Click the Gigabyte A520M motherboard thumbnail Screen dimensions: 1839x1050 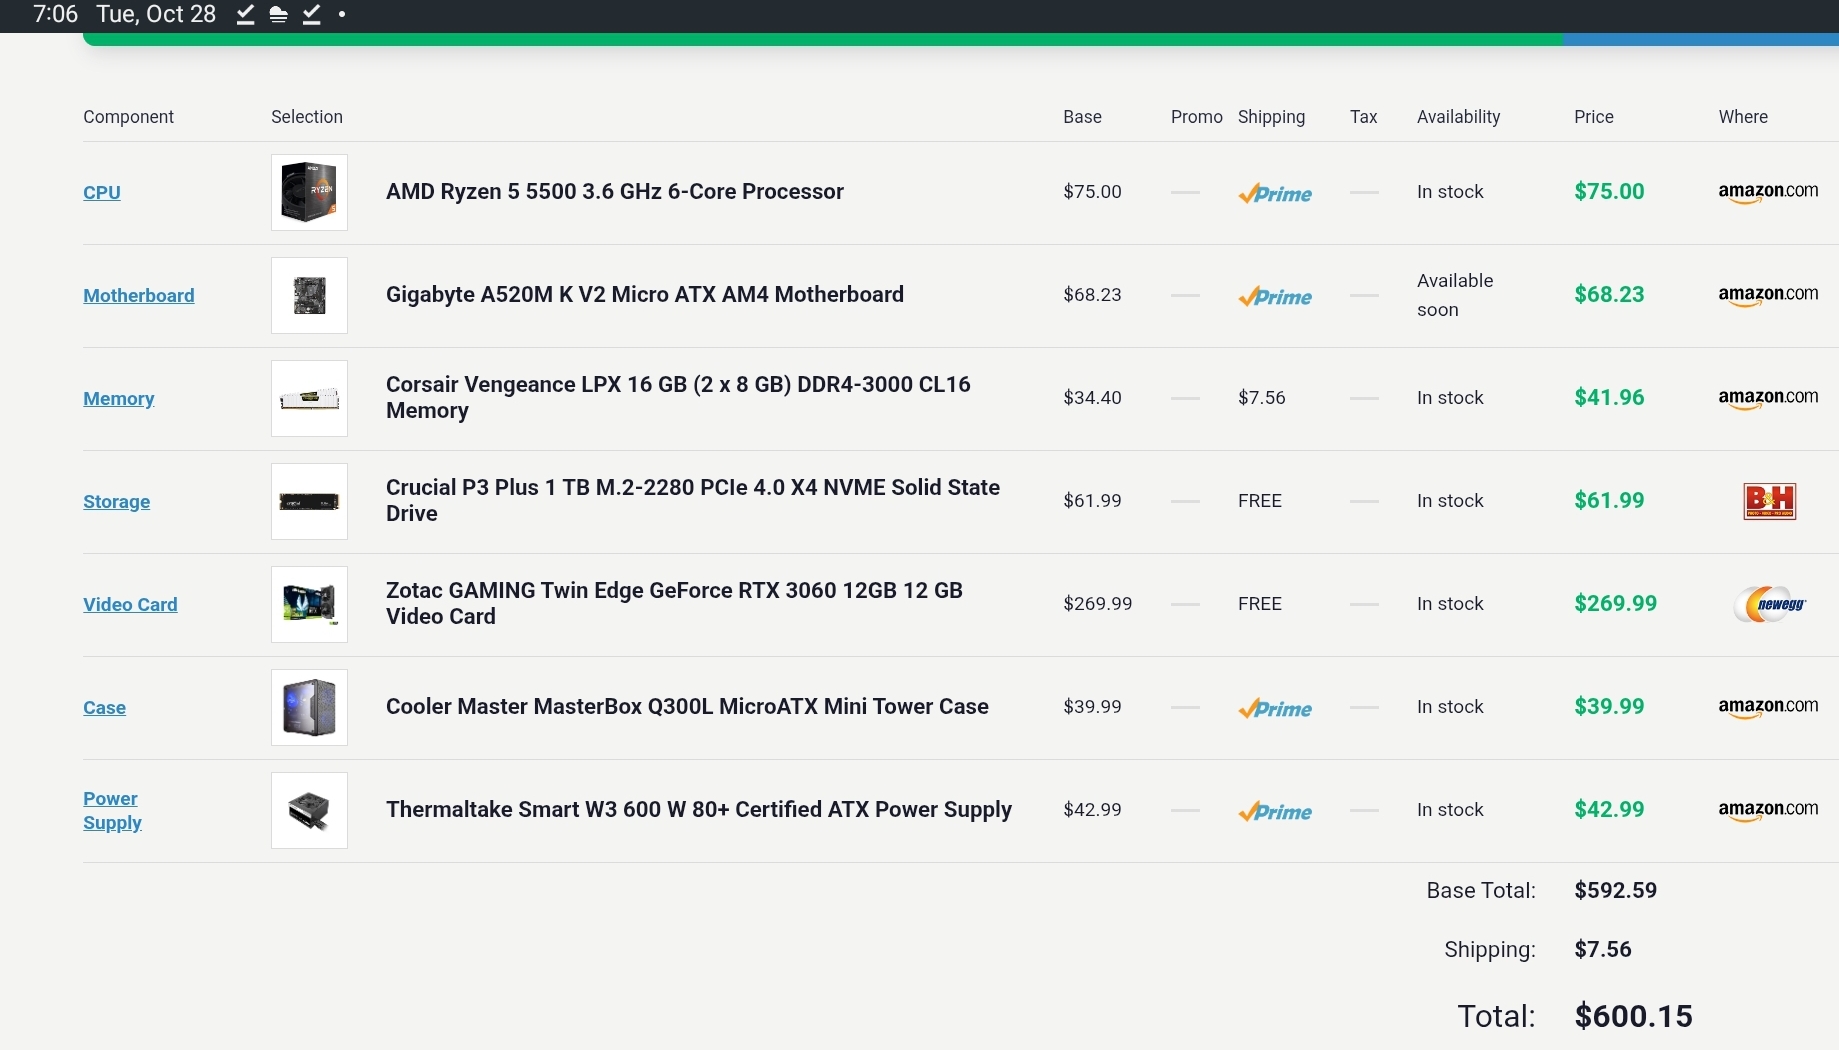pyautogui.click(x=309, y=295)
